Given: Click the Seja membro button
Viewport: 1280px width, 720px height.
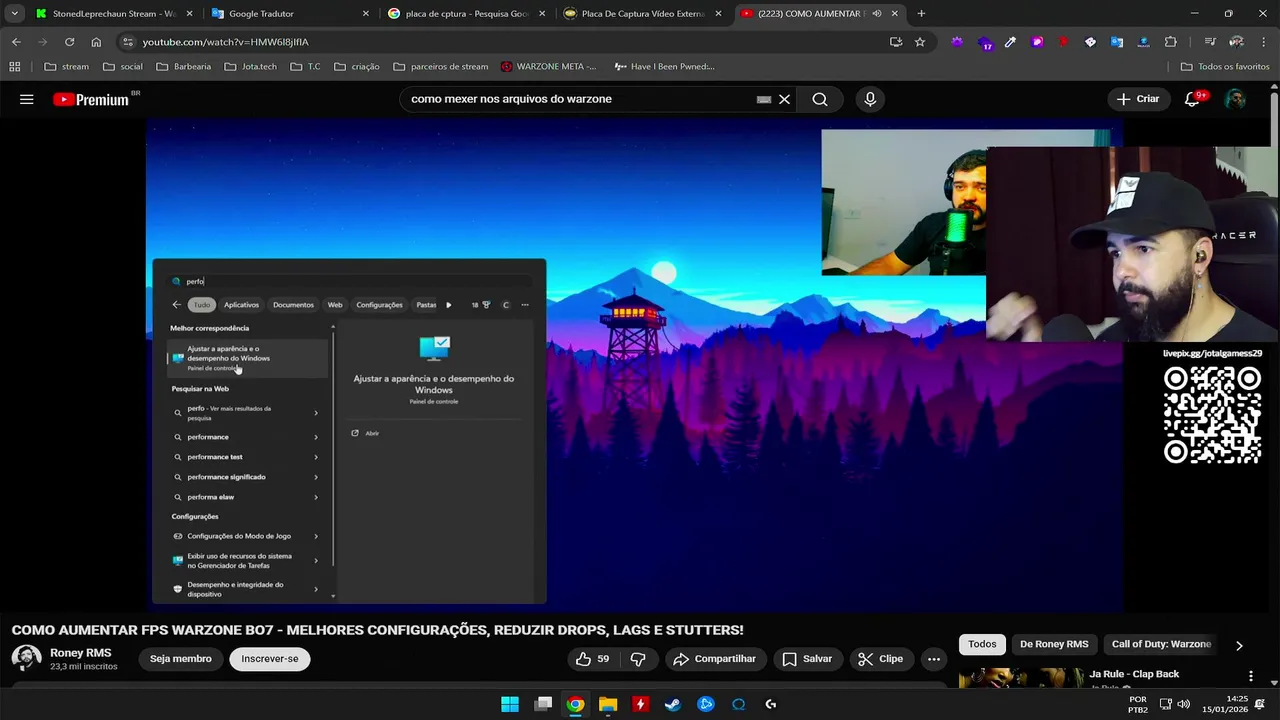Looking at the screenshot, I should [x=181, y=659].
